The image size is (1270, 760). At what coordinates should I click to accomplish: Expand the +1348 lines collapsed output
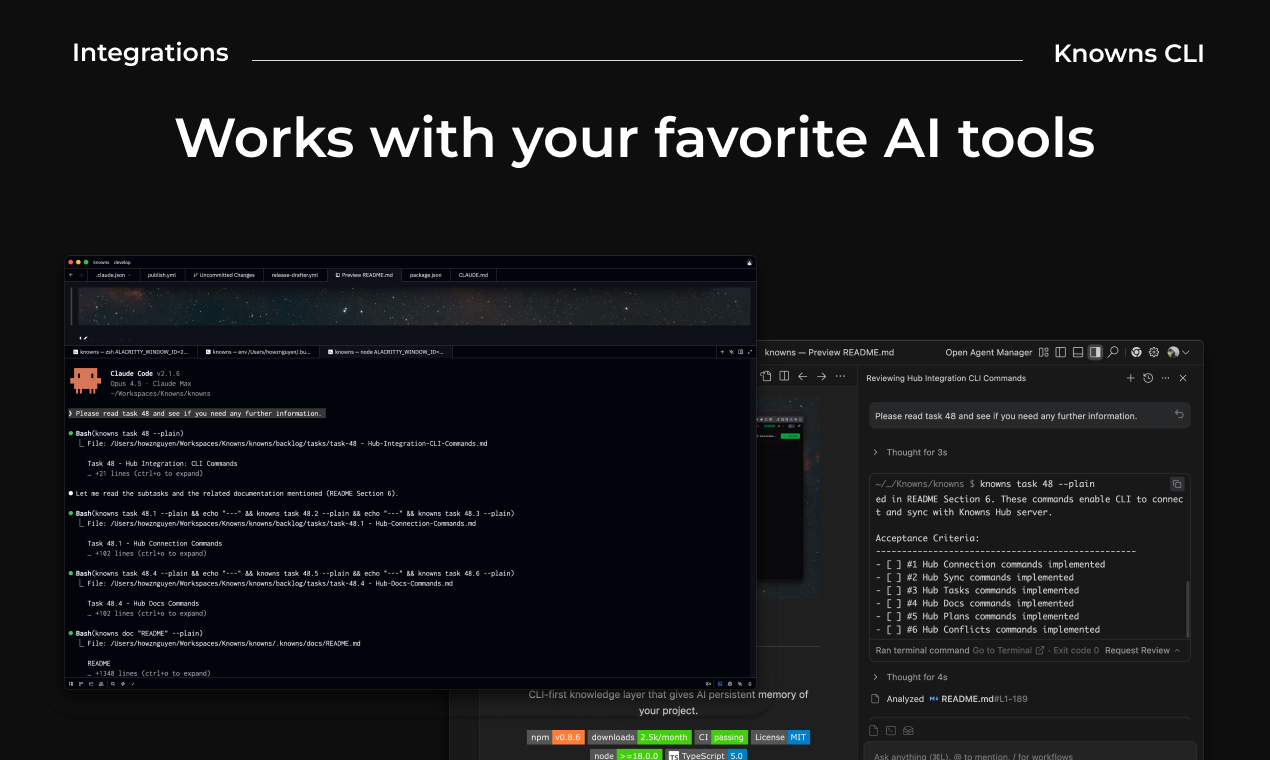149,673
